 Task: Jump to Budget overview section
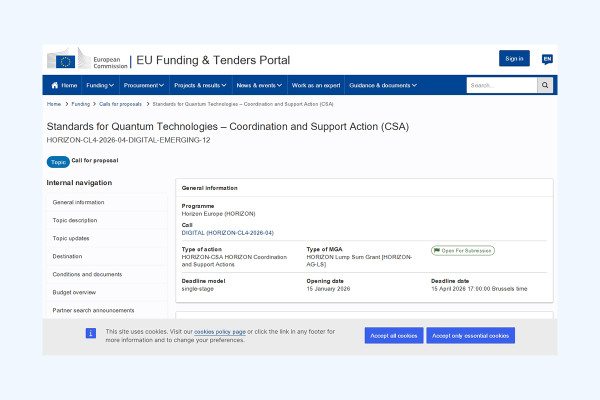click(x=74, y=292)
